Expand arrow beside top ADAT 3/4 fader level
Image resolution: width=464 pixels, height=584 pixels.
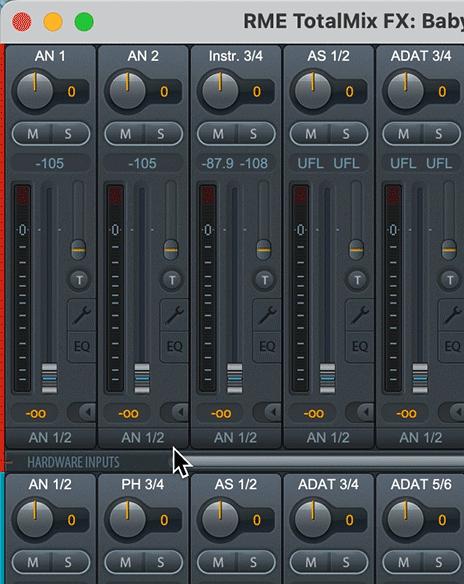tap(452, 412)
